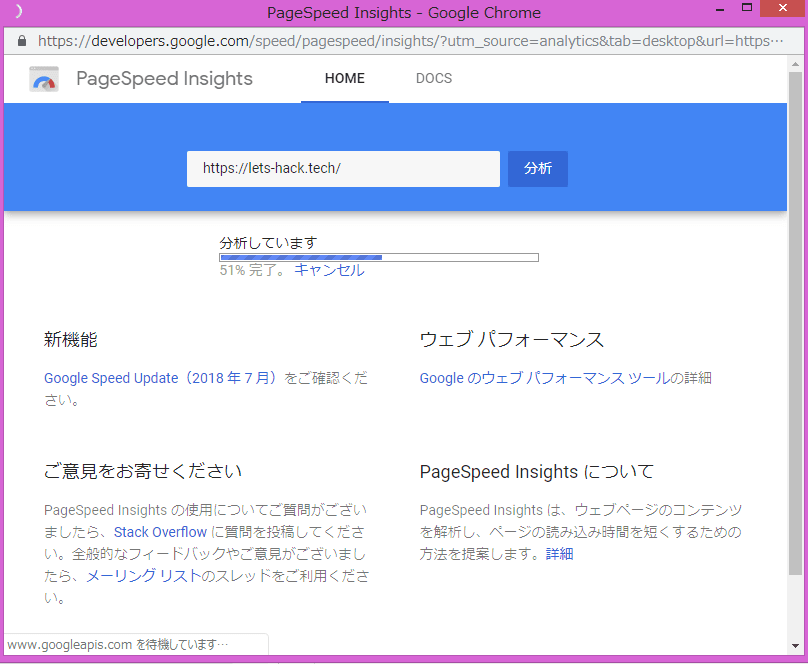Click the lock icon in address bar
This screenshot has width=808, height=664.
(22, 41)
